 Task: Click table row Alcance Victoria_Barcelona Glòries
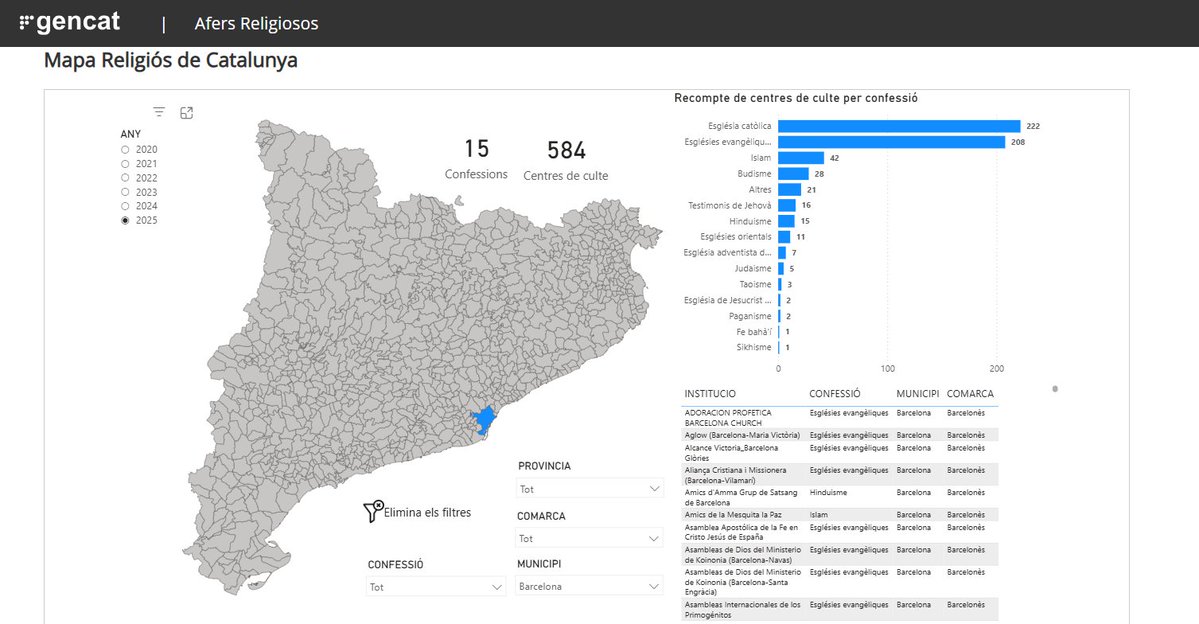[840, 453]
